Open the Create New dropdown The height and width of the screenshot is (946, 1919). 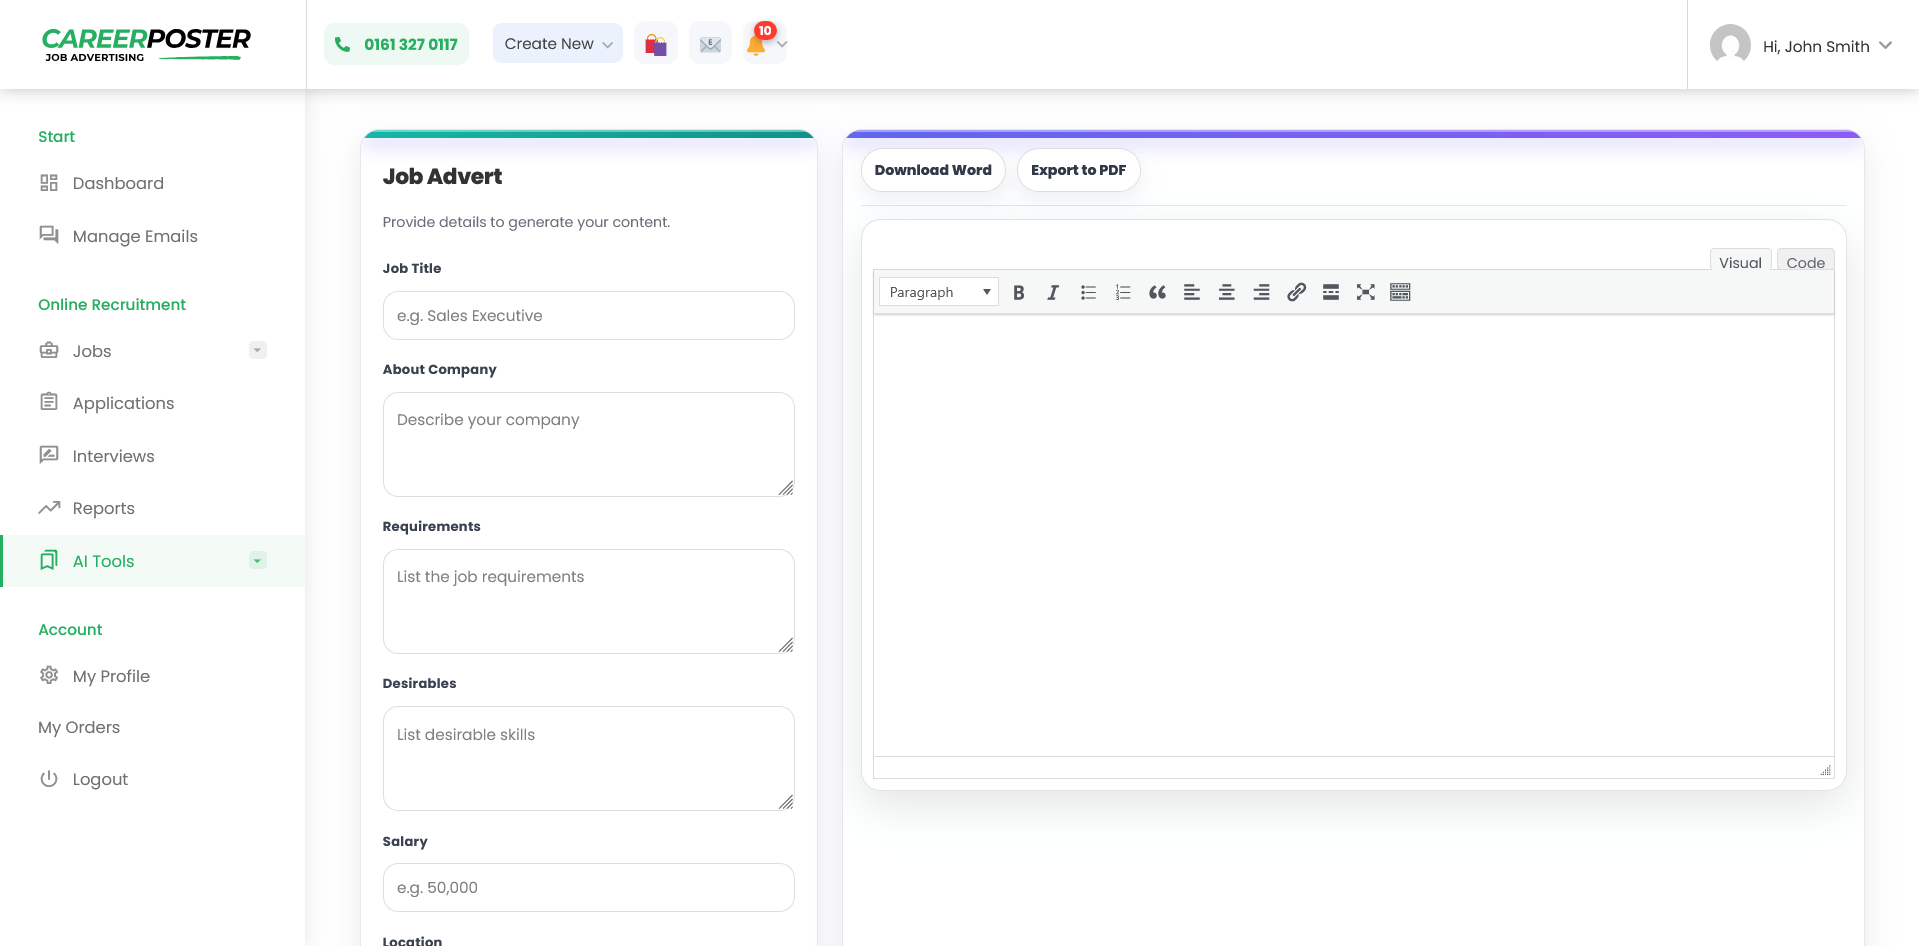coord(558,44)
